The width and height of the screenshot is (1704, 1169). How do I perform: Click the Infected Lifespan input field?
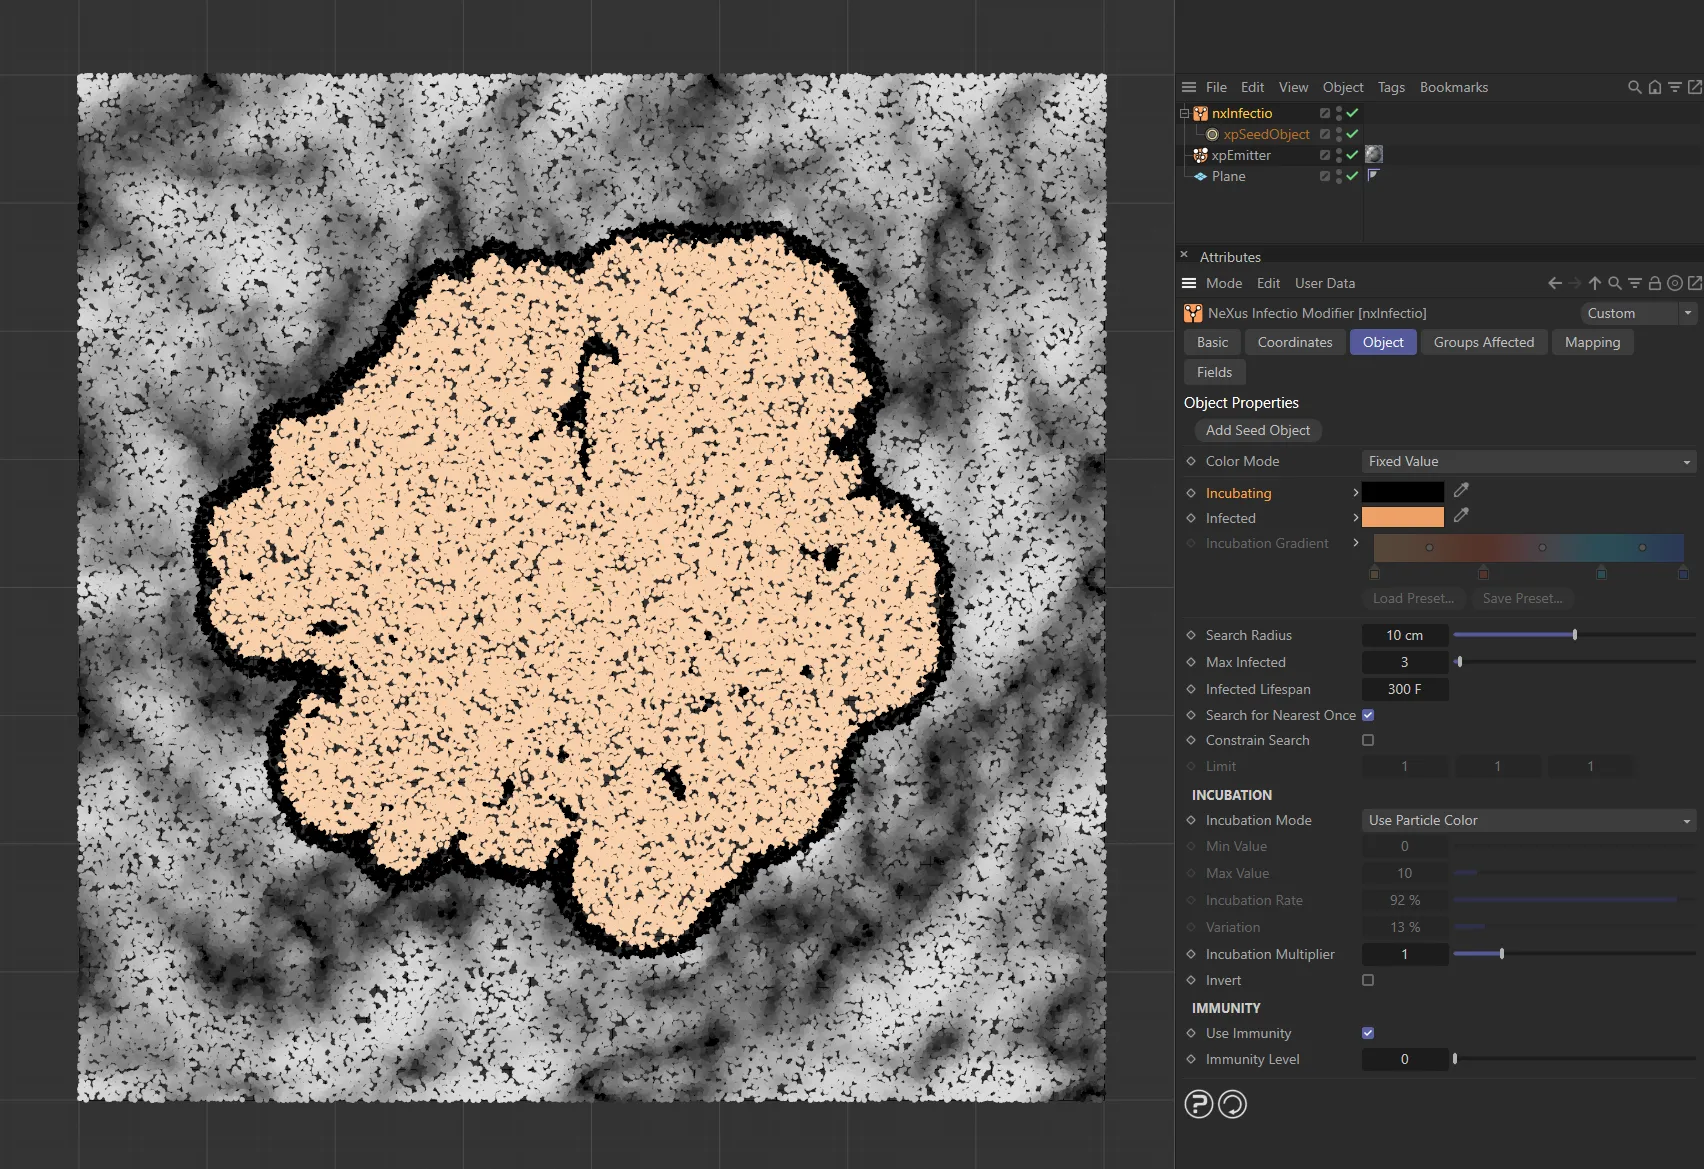tap(1404, 689)
